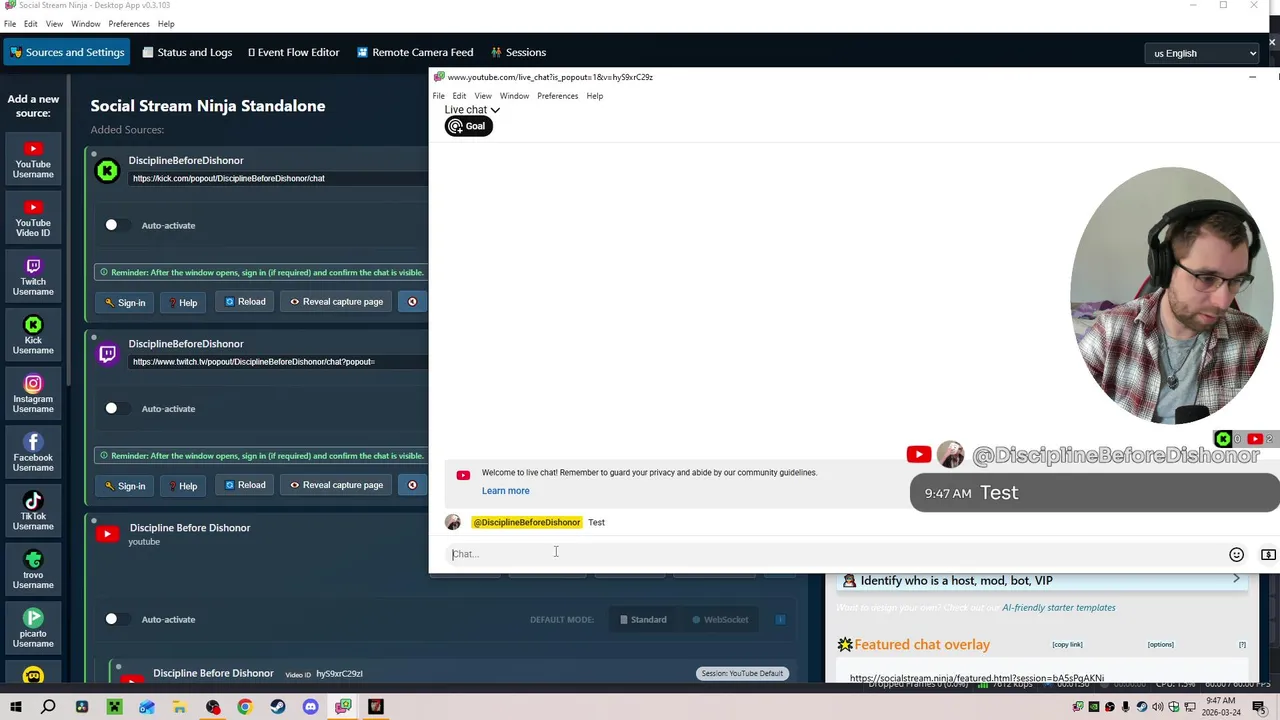Screen dimensions: 1280x720
Task: Switch to Remote Camera Feed tab
Action: [415, 52]
